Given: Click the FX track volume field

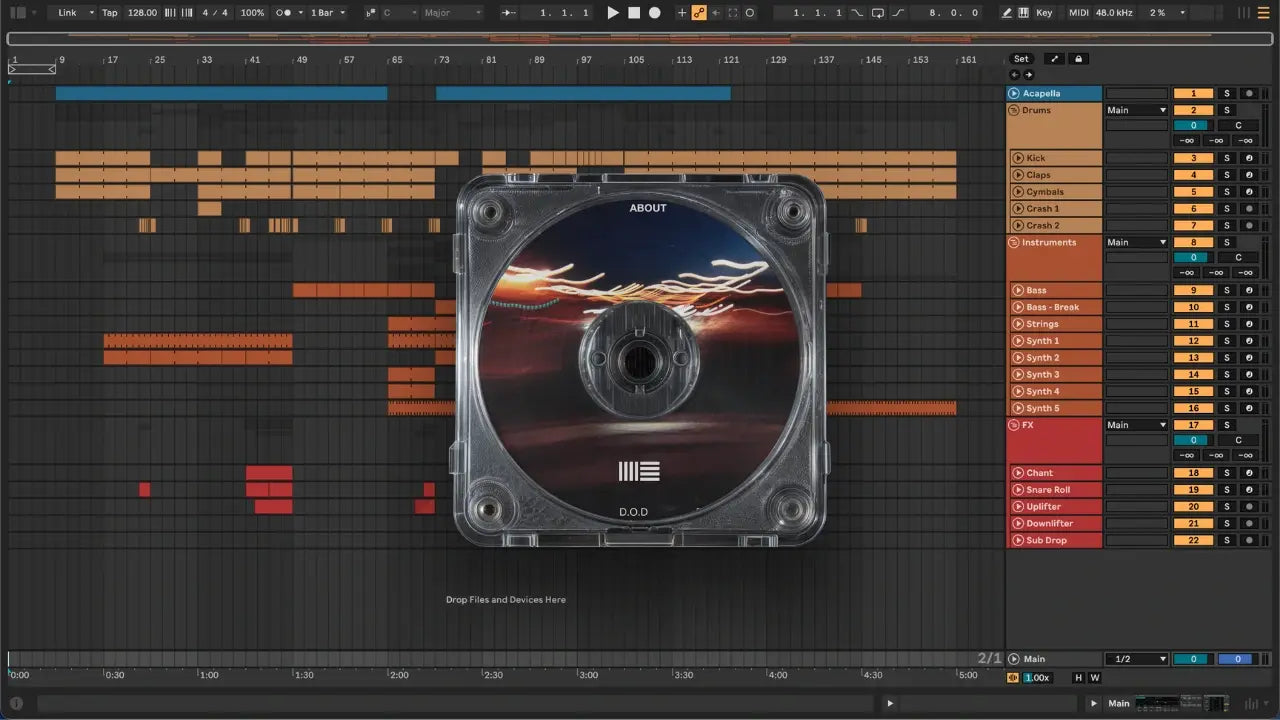Looking at the screenshot, I should tap(1193, 440).
